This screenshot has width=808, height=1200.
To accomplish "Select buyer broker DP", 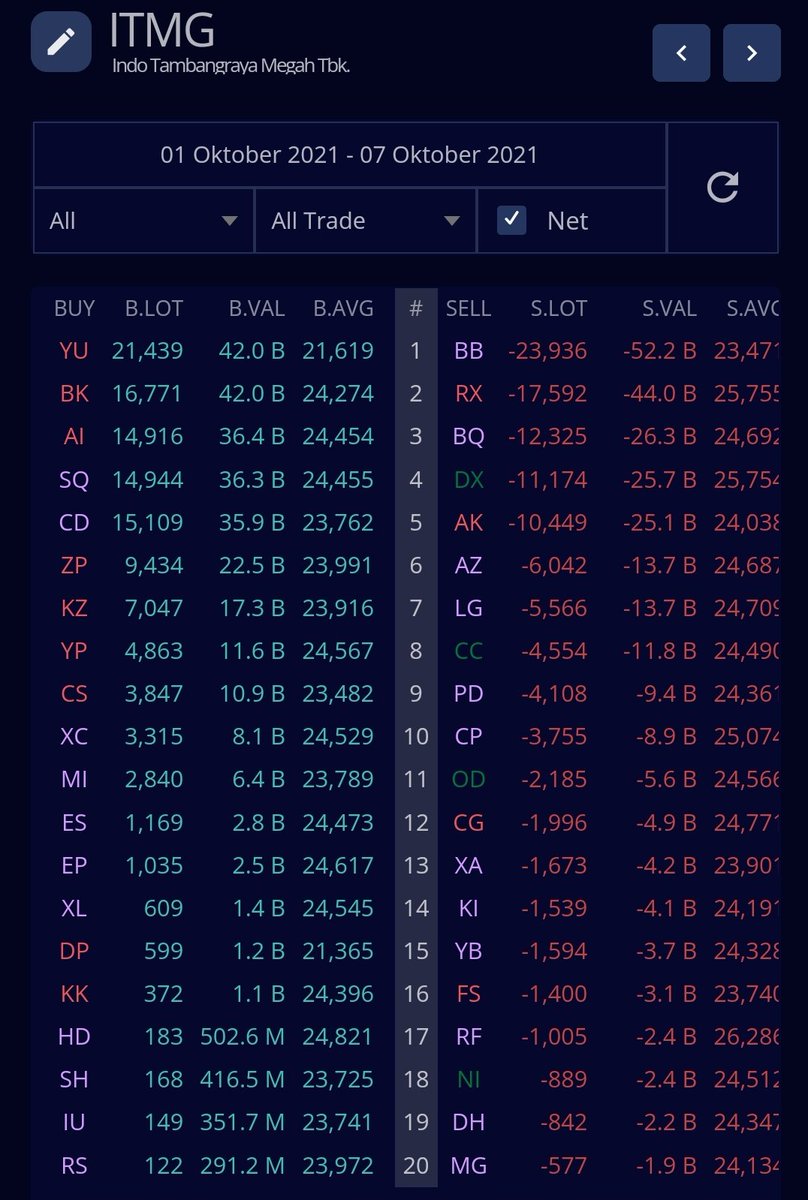I will [x=74, y=951].
